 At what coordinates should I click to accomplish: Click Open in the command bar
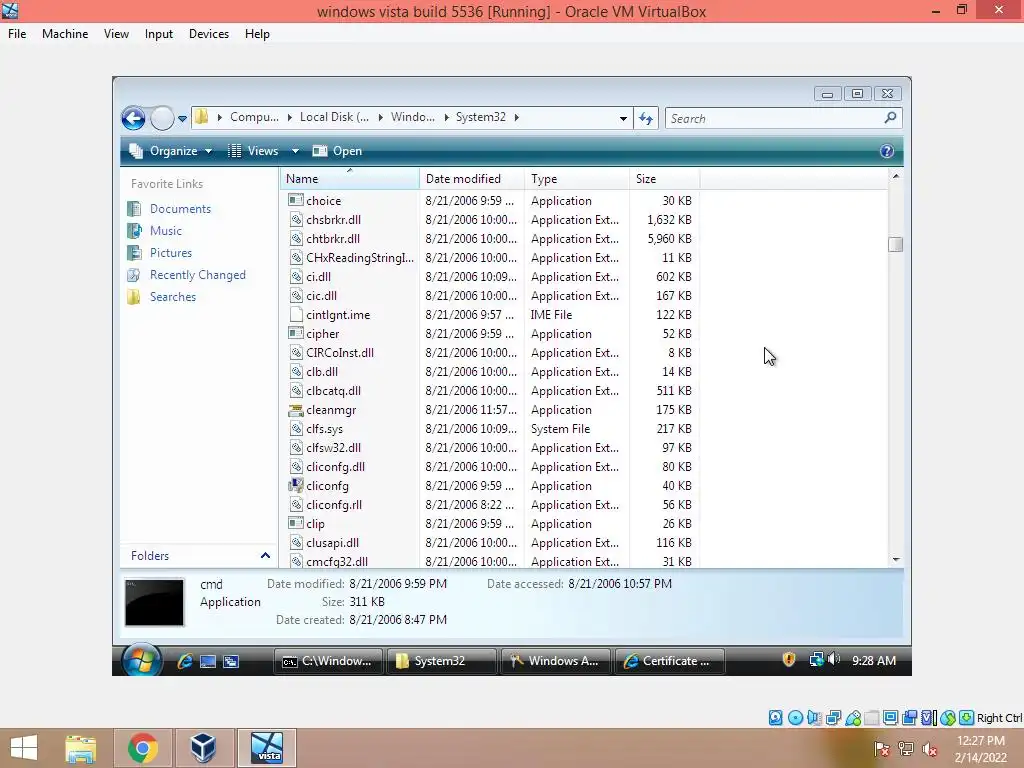coord(338,151)
